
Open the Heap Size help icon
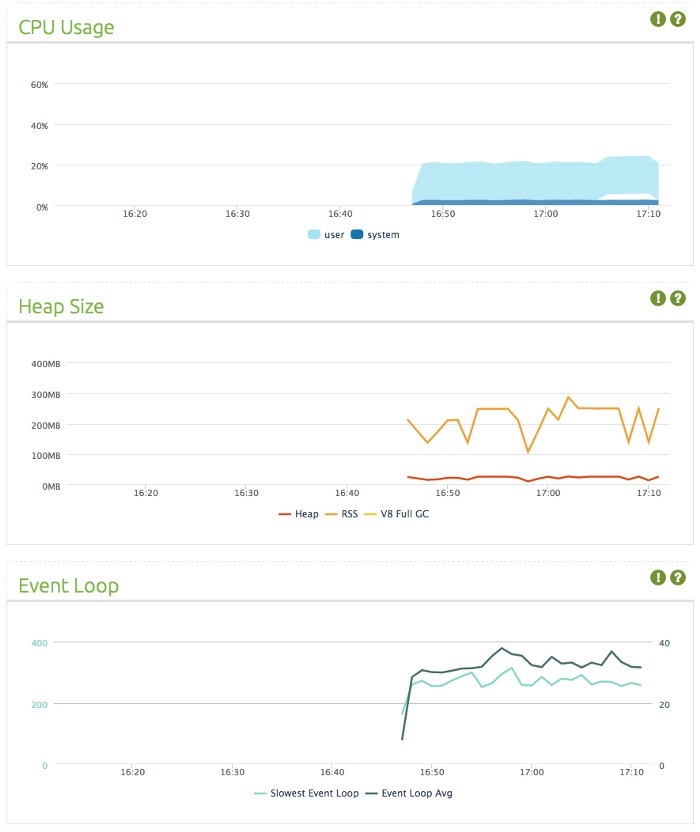[x=678, y=298]
